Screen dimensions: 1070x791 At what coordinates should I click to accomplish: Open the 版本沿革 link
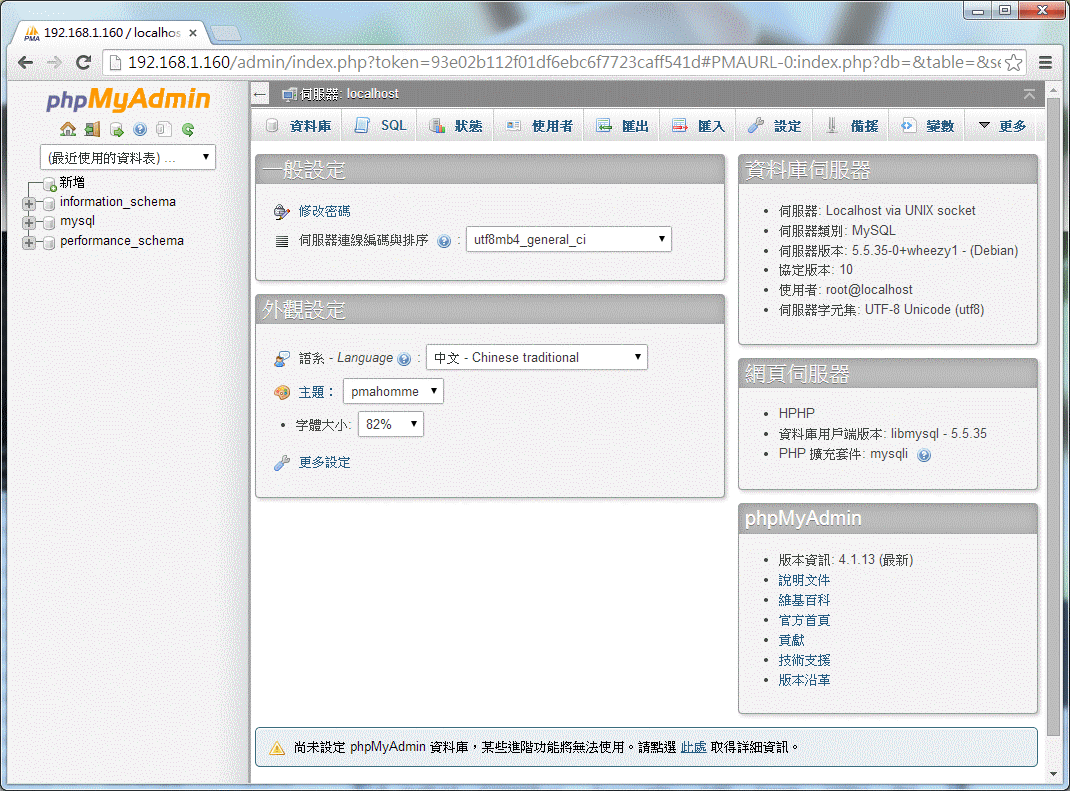(804, 680)
